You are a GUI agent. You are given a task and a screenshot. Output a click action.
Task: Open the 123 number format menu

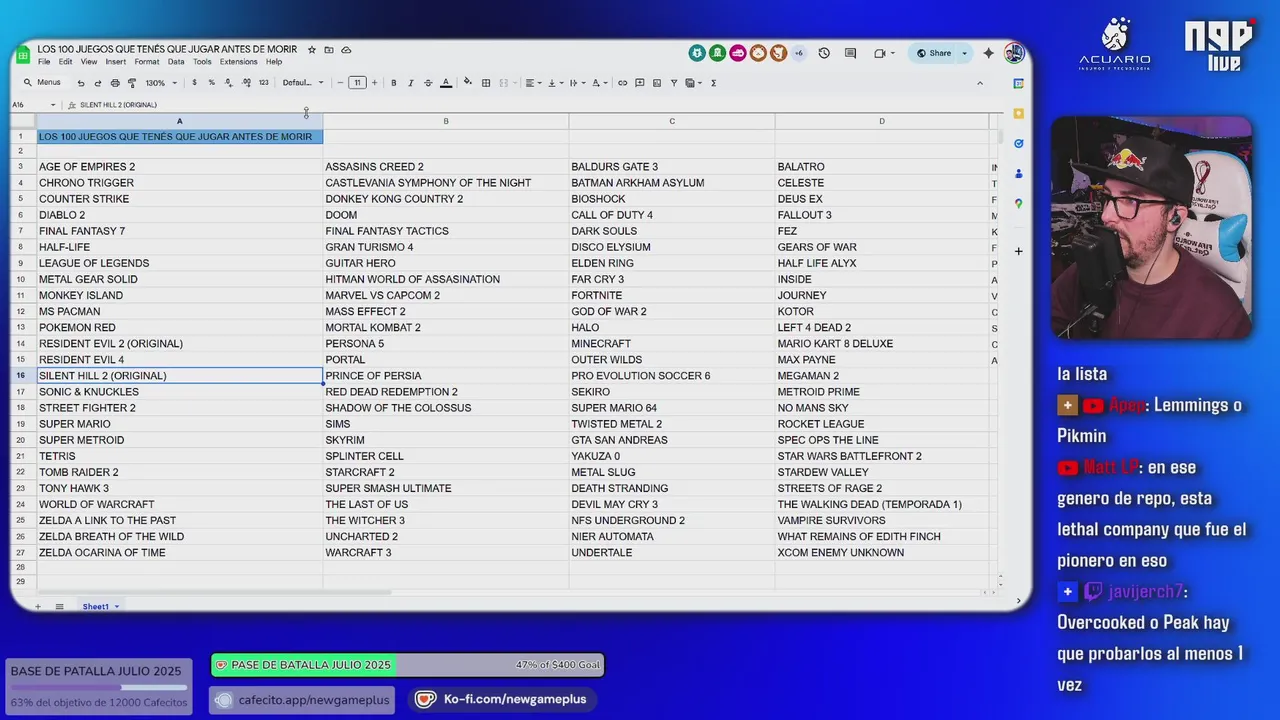tap(263, 83)
